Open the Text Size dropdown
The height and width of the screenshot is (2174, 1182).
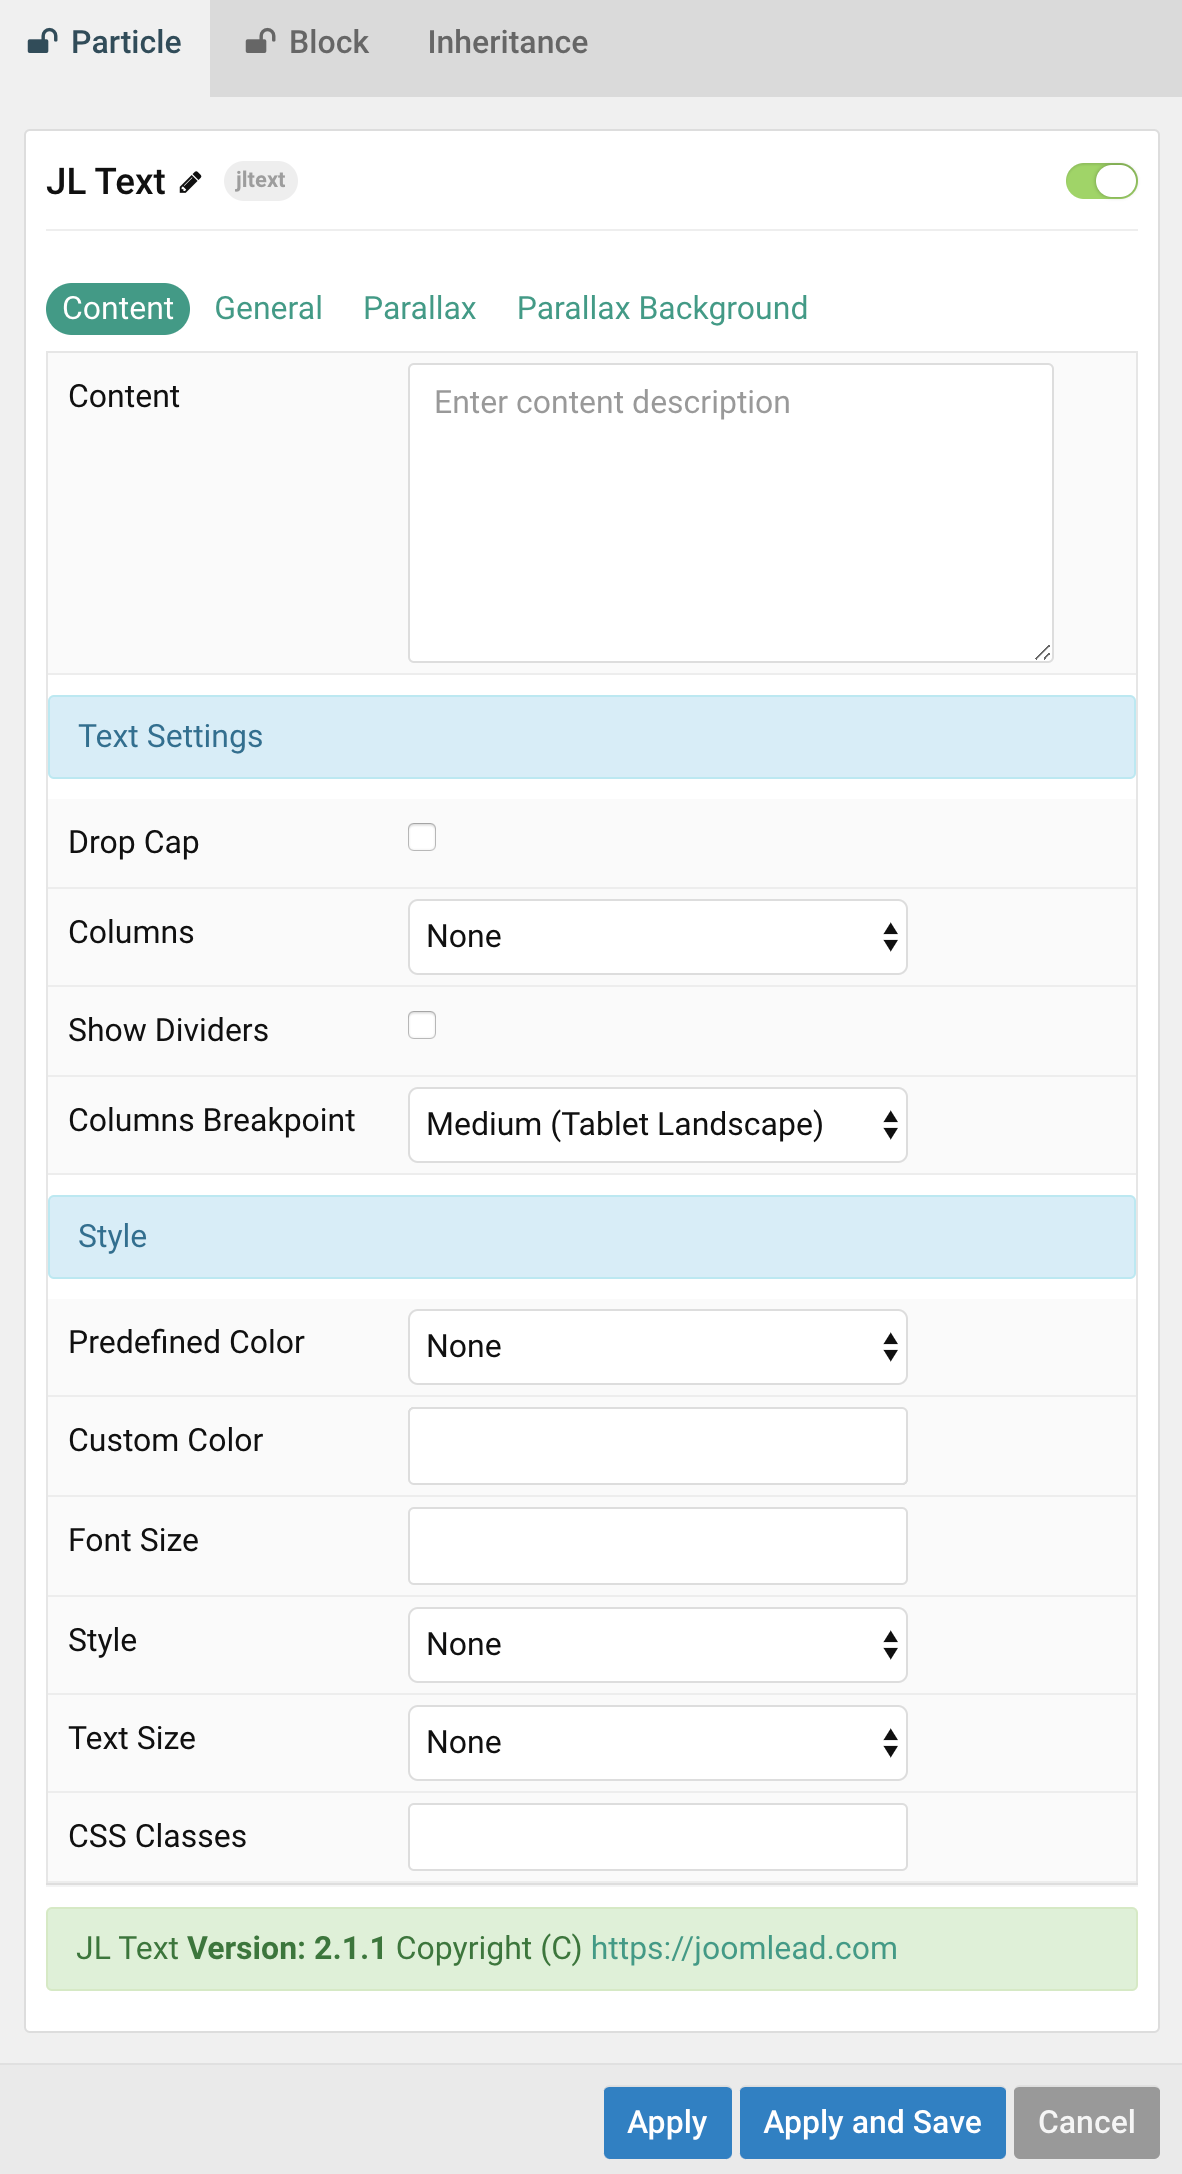(657, 1743)
